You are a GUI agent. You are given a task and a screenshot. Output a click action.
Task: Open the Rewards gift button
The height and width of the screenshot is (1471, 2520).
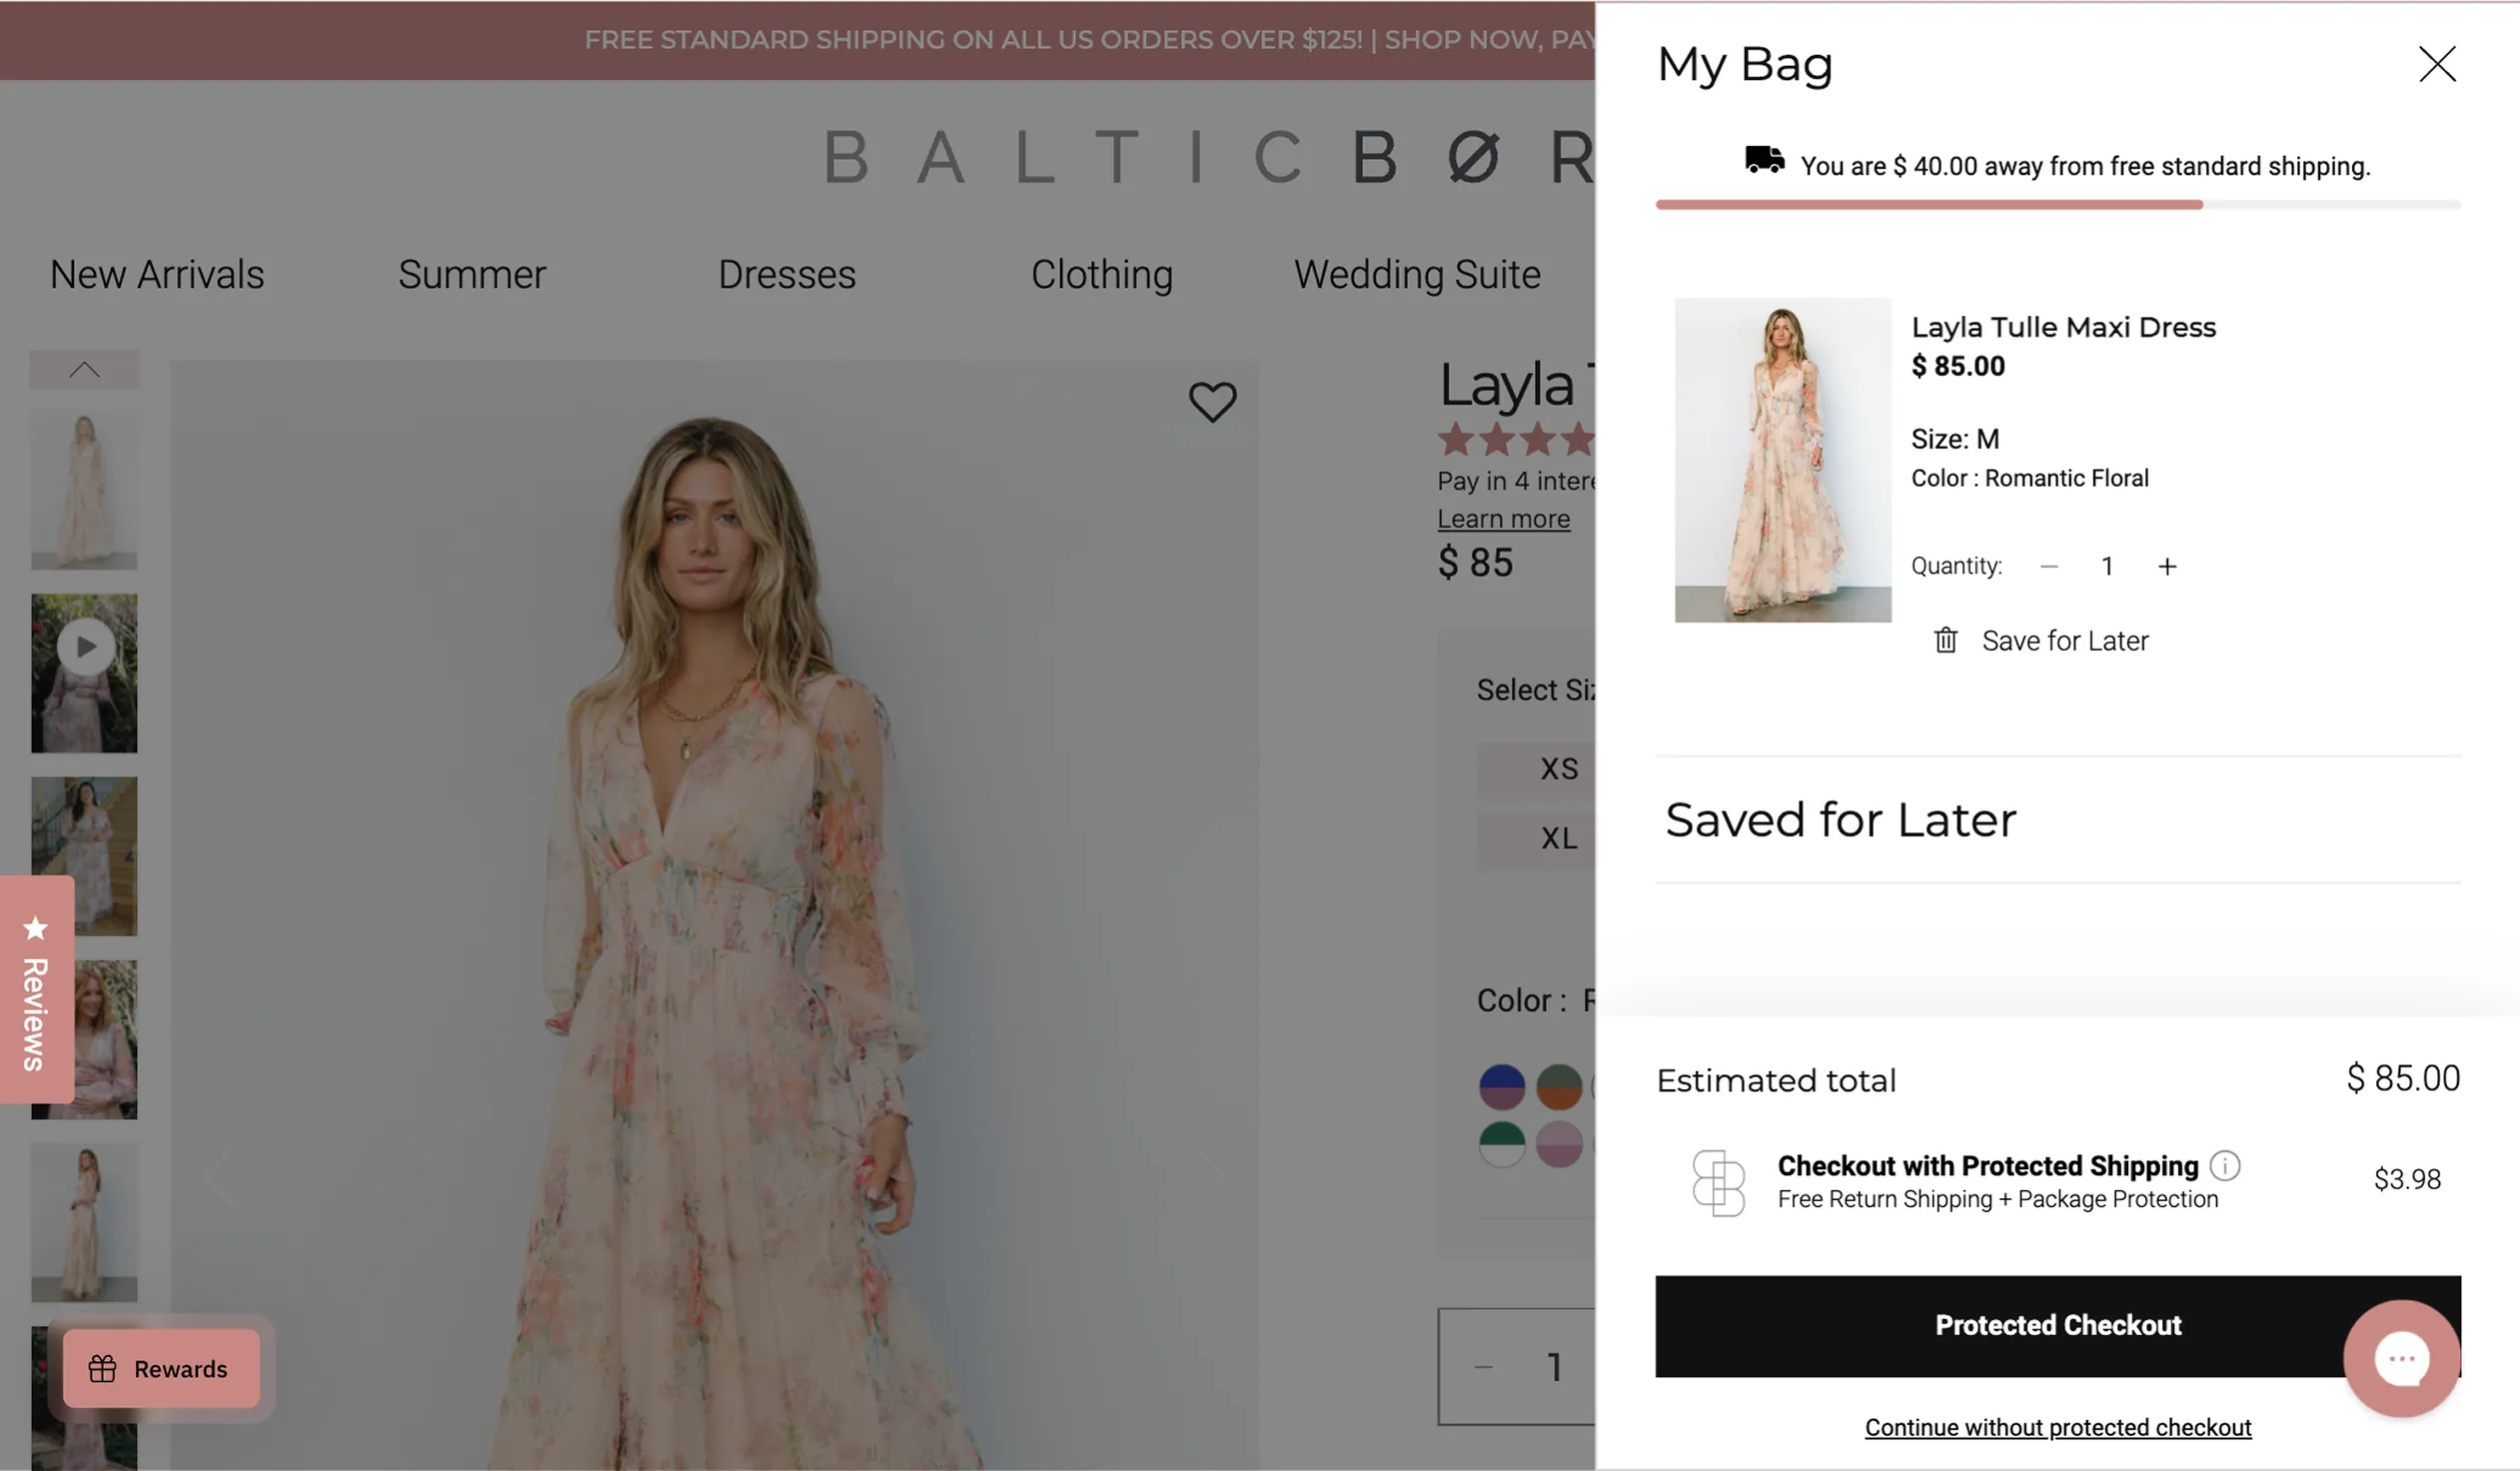[x=161, y=1368]
